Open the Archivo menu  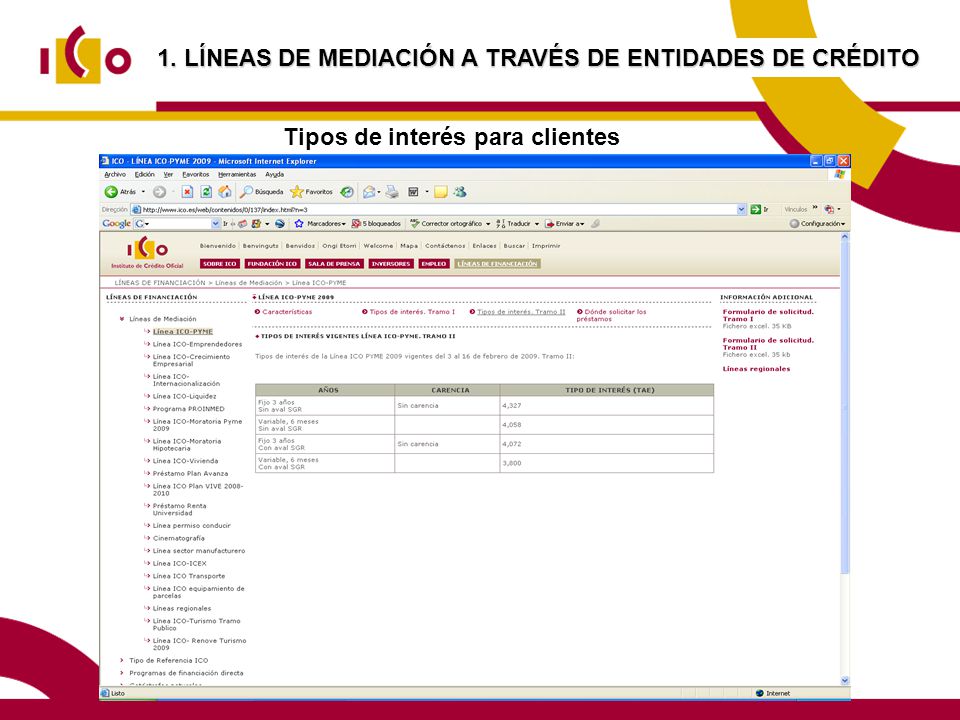(114, 174)
